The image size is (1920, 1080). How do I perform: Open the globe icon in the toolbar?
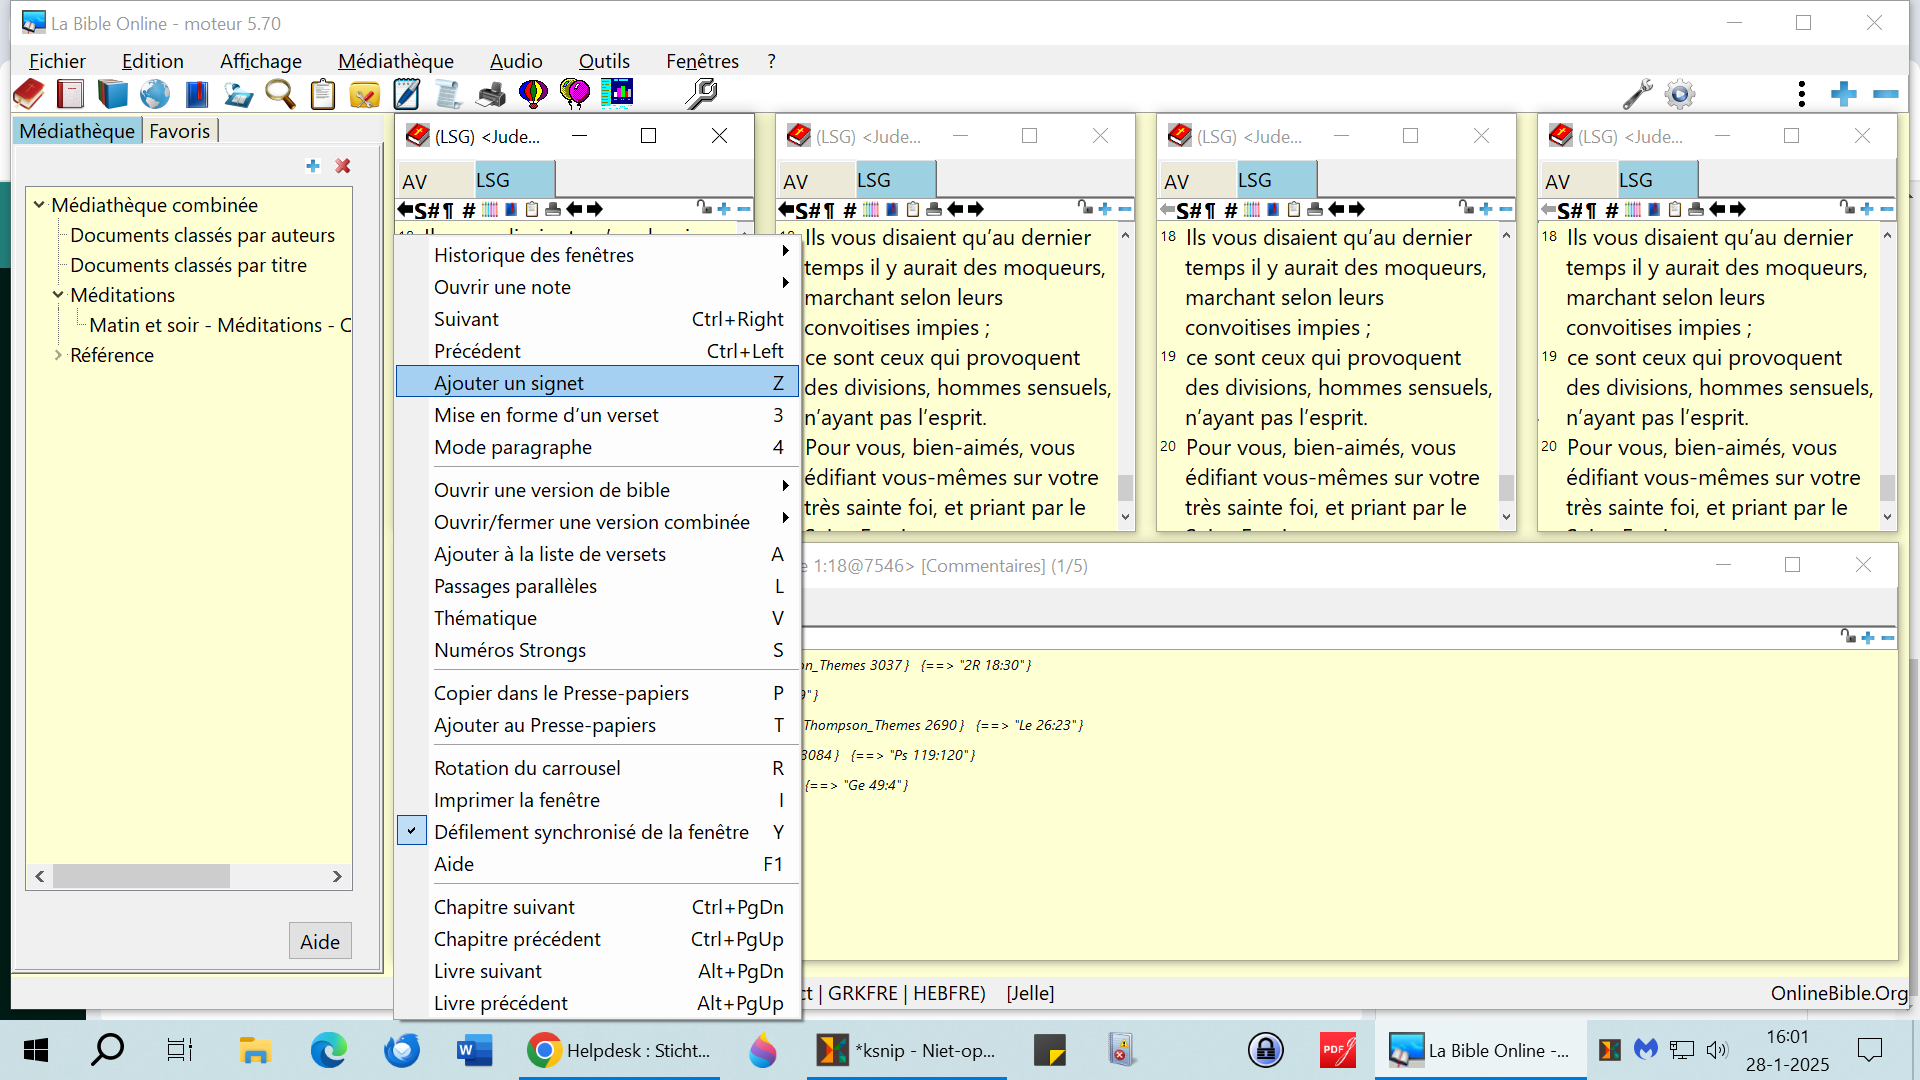(x=154, y=94)
